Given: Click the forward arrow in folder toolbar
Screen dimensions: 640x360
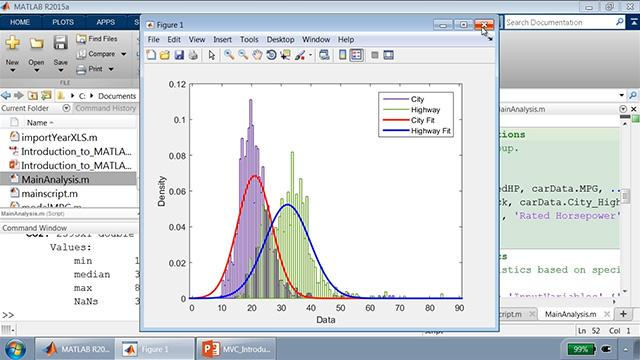Looking at the screenshot, I should (19, 96).
